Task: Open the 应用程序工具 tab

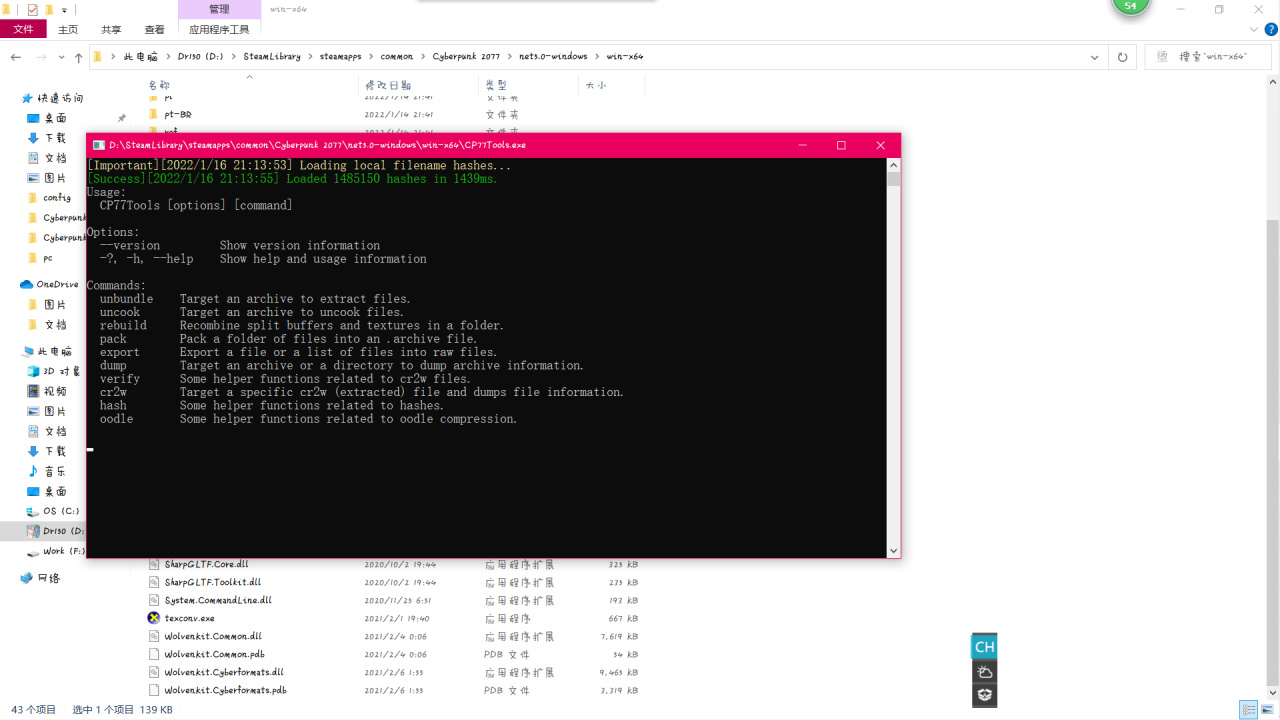Action: pyautogui.click(x=219, y=30)
